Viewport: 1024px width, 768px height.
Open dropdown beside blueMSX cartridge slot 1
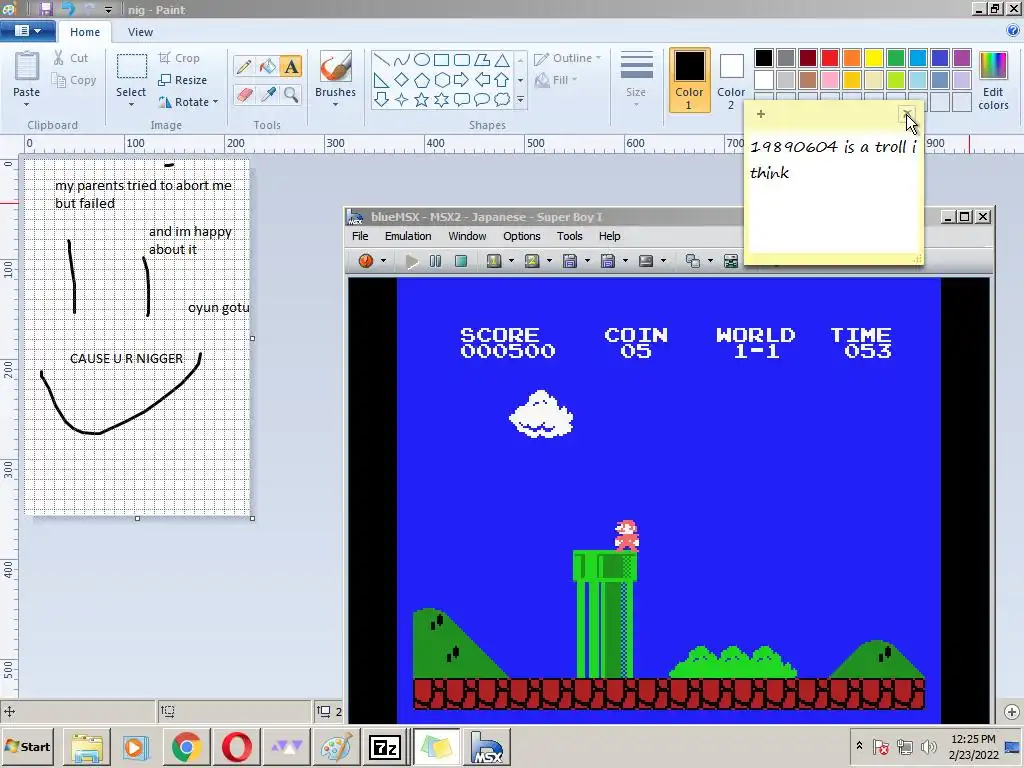(511, 261)
